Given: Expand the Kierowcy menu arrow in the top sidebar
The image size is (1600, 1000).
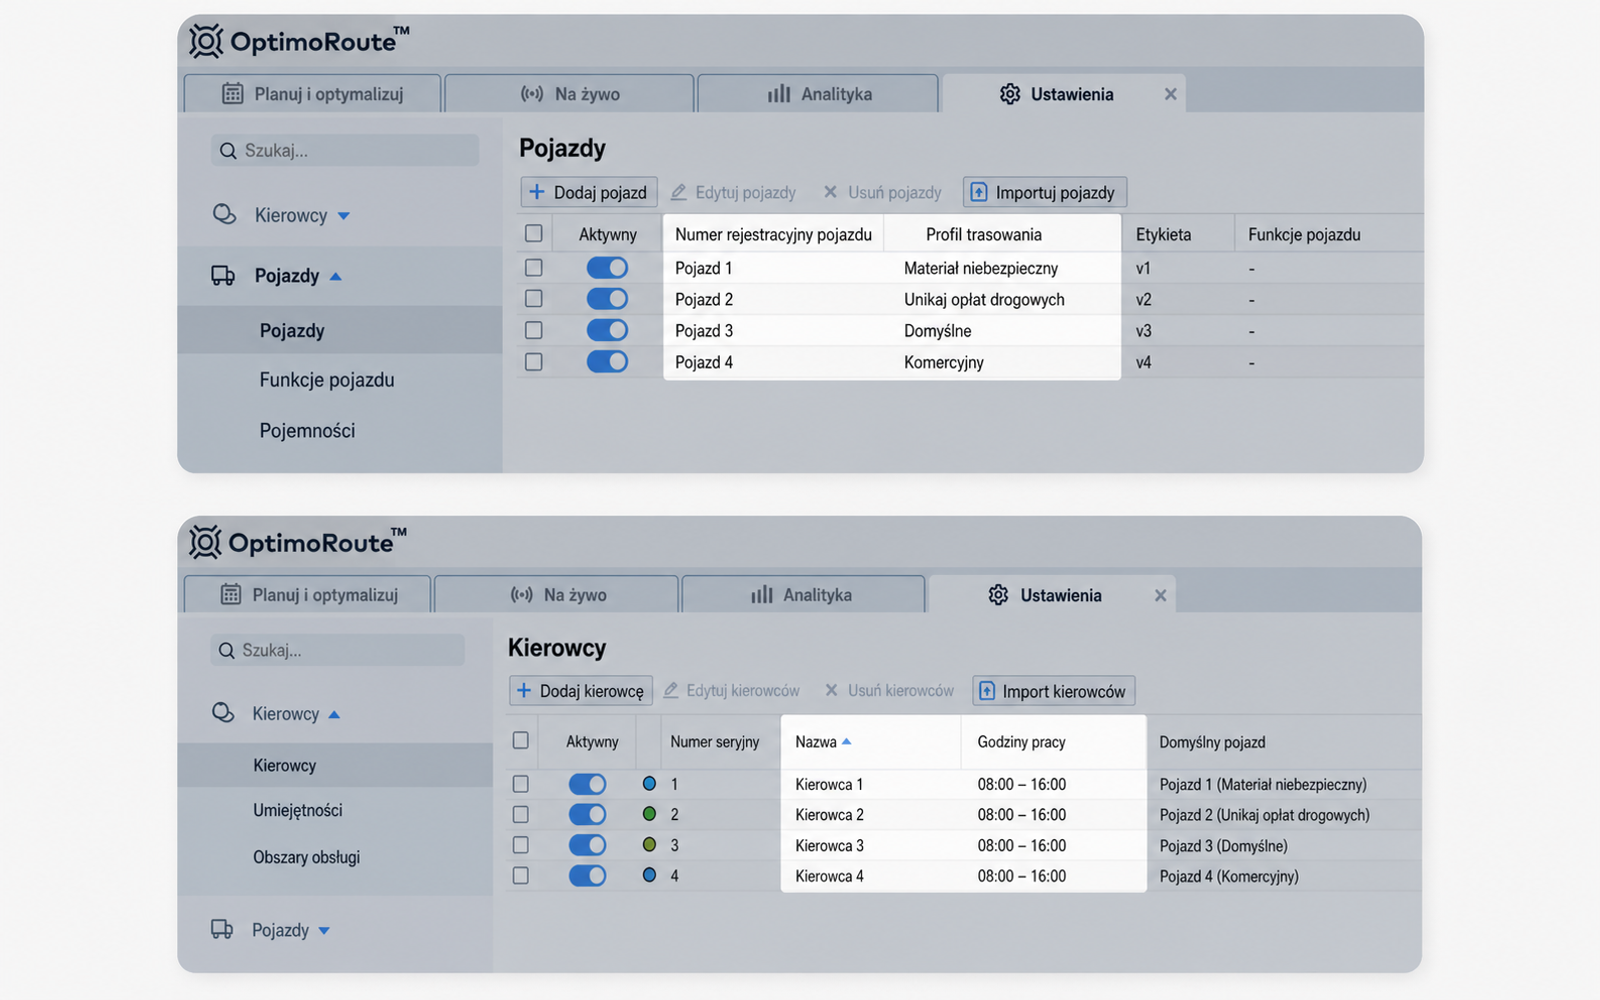Looking at the screenshot, I should click(x=344, y=216).
